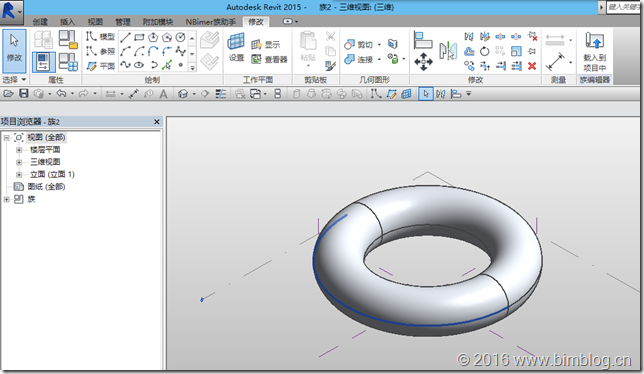Select the Rectangle draw tool

click(x=139, y=38)
